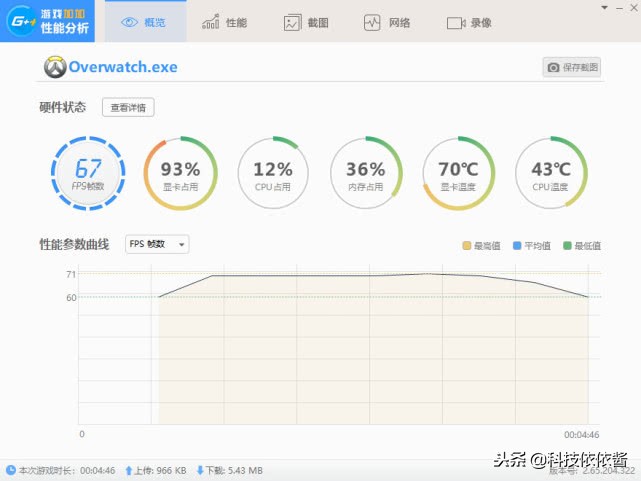This screenshot has width=641, height=481.
Task: Click the 12% CPU占用 gauge
Action: pyautogui.click(x=273, y=173)
